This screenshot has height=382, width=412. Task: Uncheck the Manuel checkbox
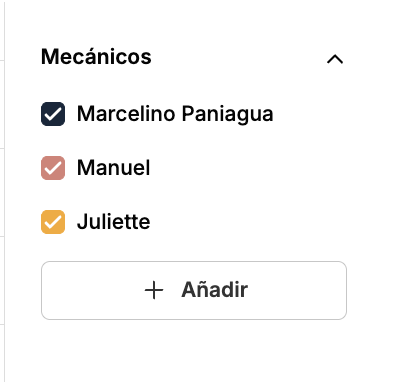click(53, 168)
